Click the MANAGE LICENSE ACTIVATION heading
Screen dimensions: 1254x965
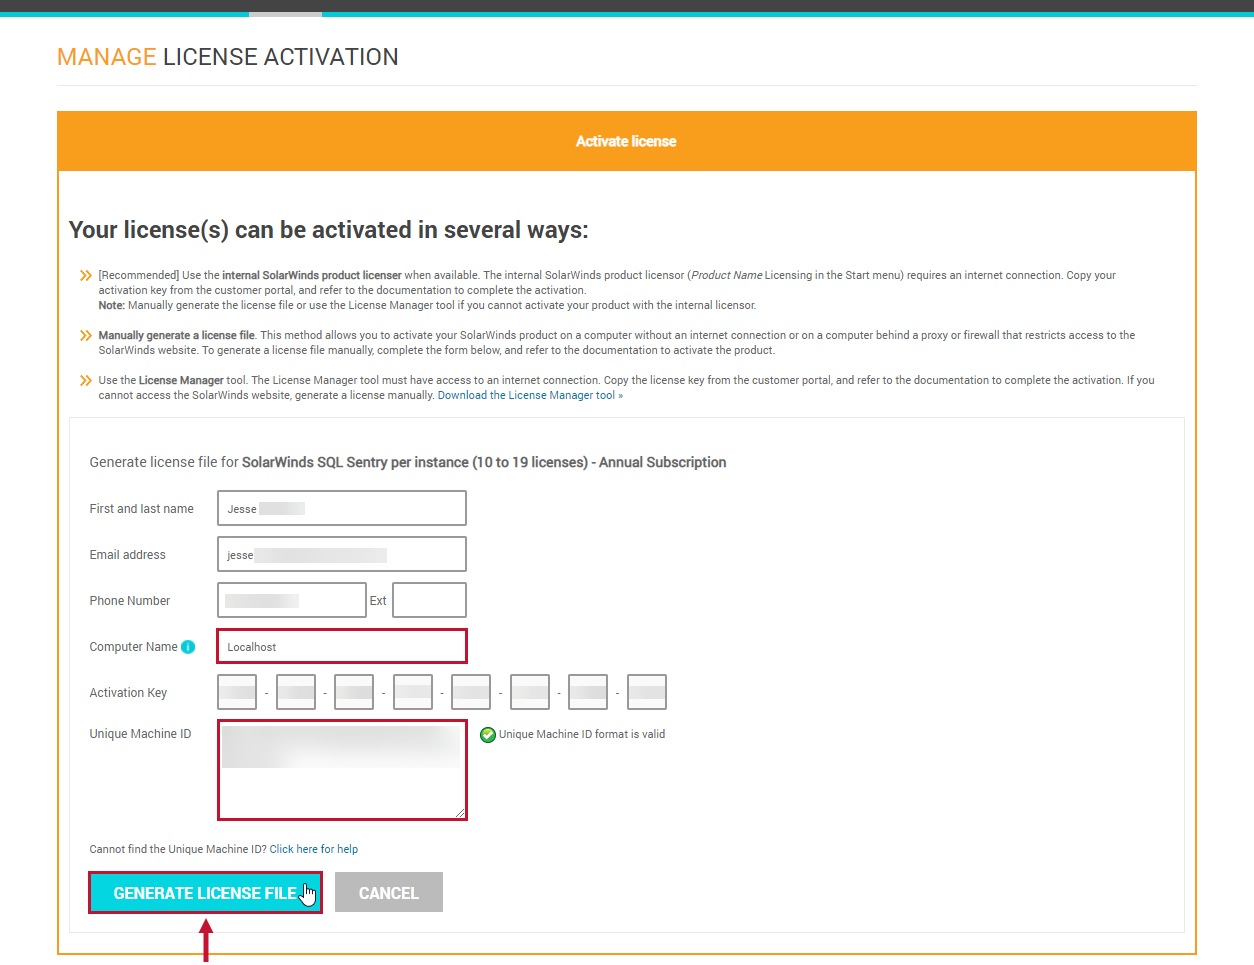click(x=227, y=57)
